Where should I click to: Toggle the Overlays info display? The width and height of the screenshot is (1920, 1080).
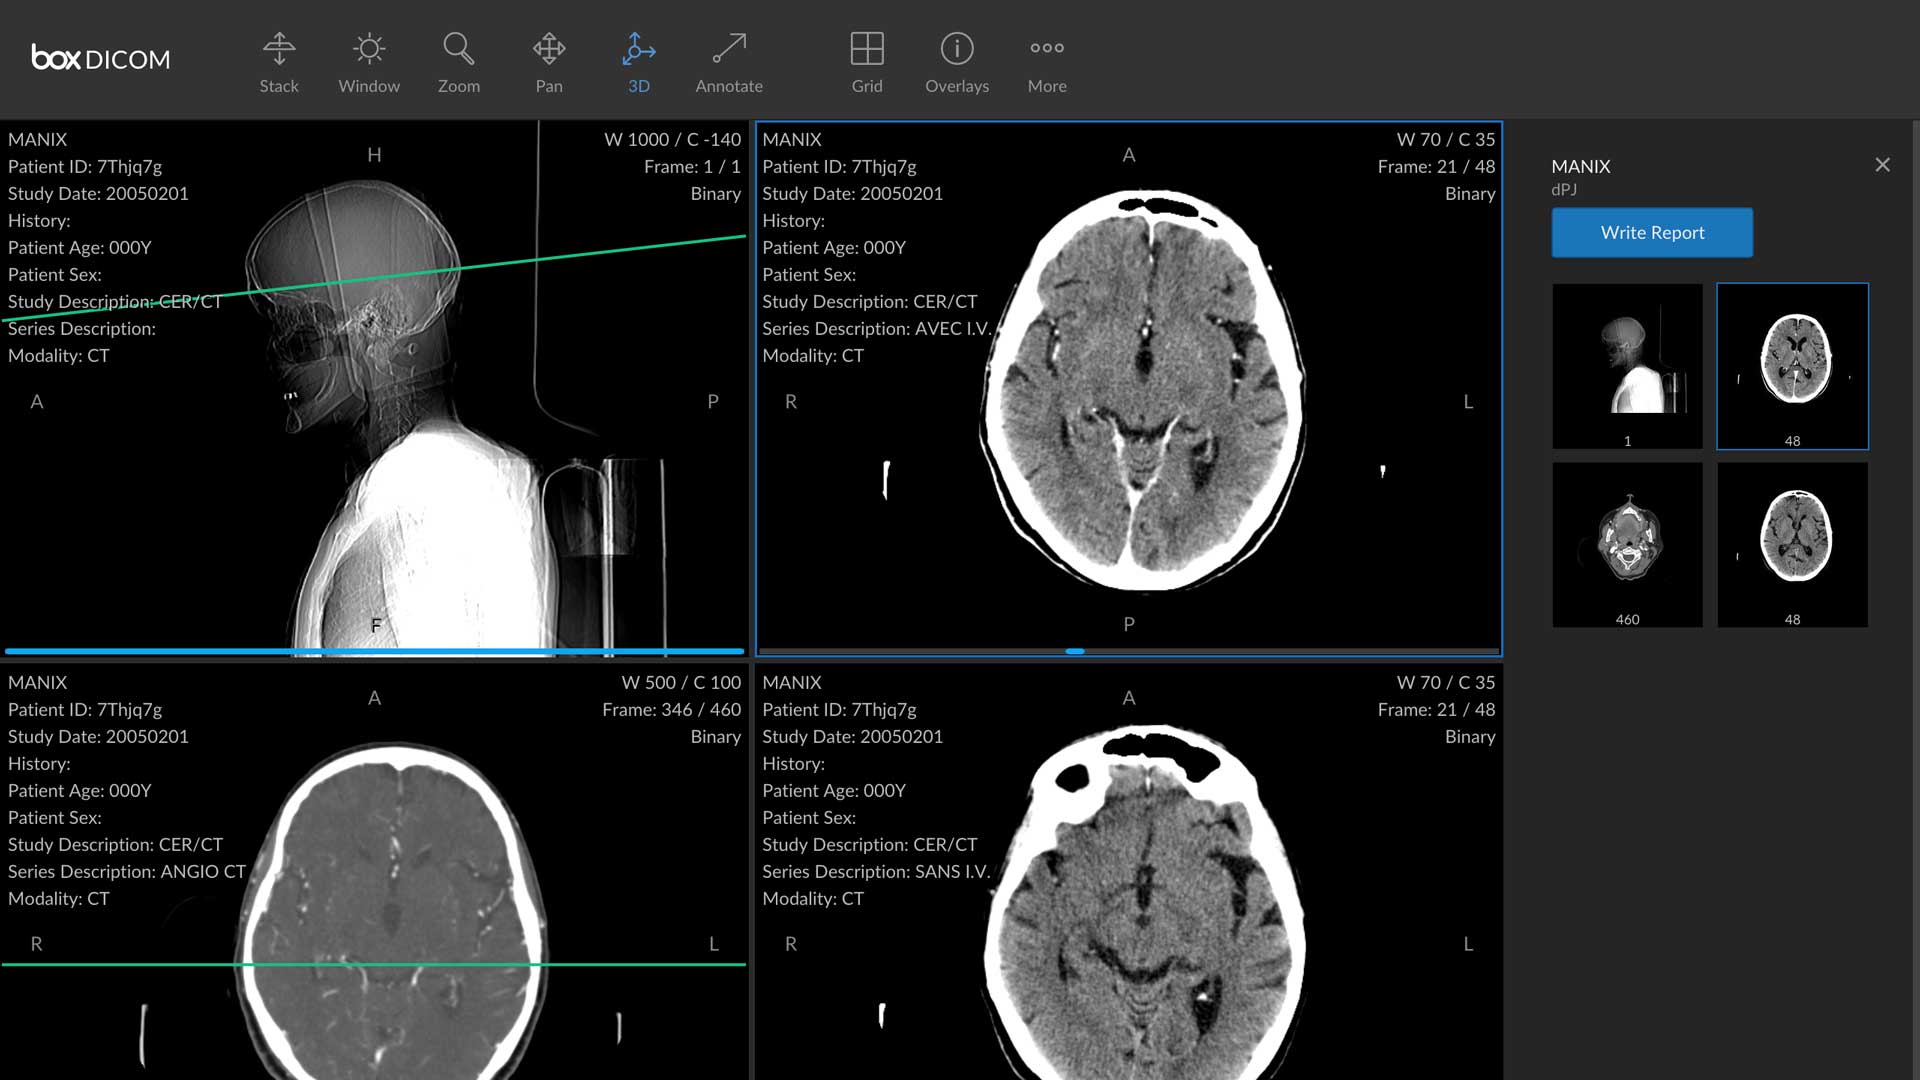click(957, 63)
